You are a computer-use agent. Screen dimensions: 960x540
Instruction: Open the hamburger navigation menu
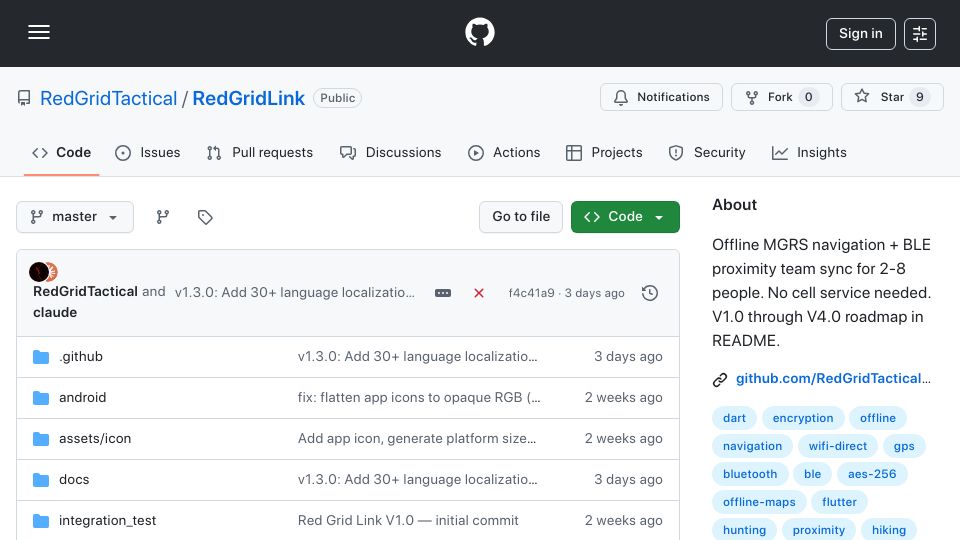(x=39, y=32)
